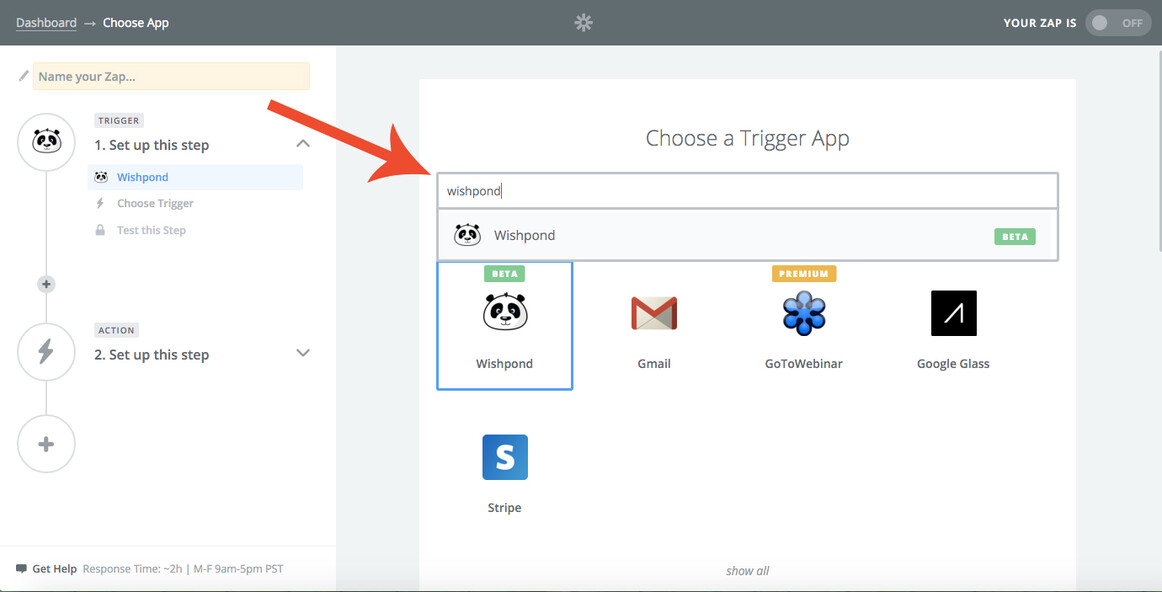Open the Dashboard breadcrumb link
Viewport: 1162px width, 592px height.
[46, 22]
